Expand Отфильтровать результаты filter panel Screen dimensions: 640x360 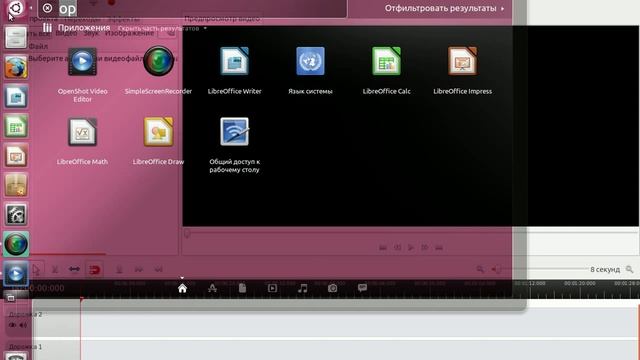tap(444, 8)
